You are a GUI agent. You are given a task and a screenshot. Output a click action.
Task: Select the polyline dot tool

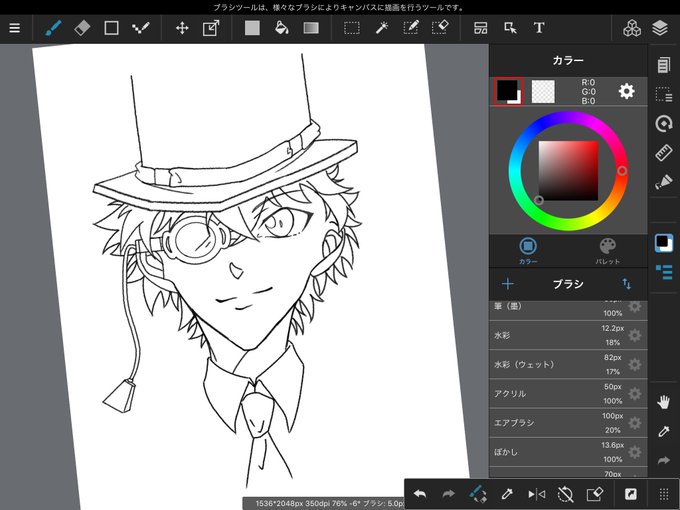141,28
